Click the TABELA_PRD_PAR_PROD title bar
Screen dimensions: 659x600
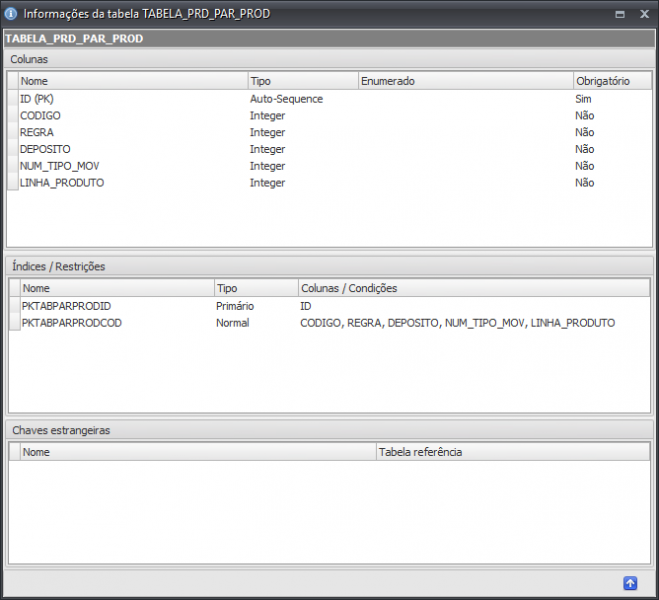pos(330,39)
